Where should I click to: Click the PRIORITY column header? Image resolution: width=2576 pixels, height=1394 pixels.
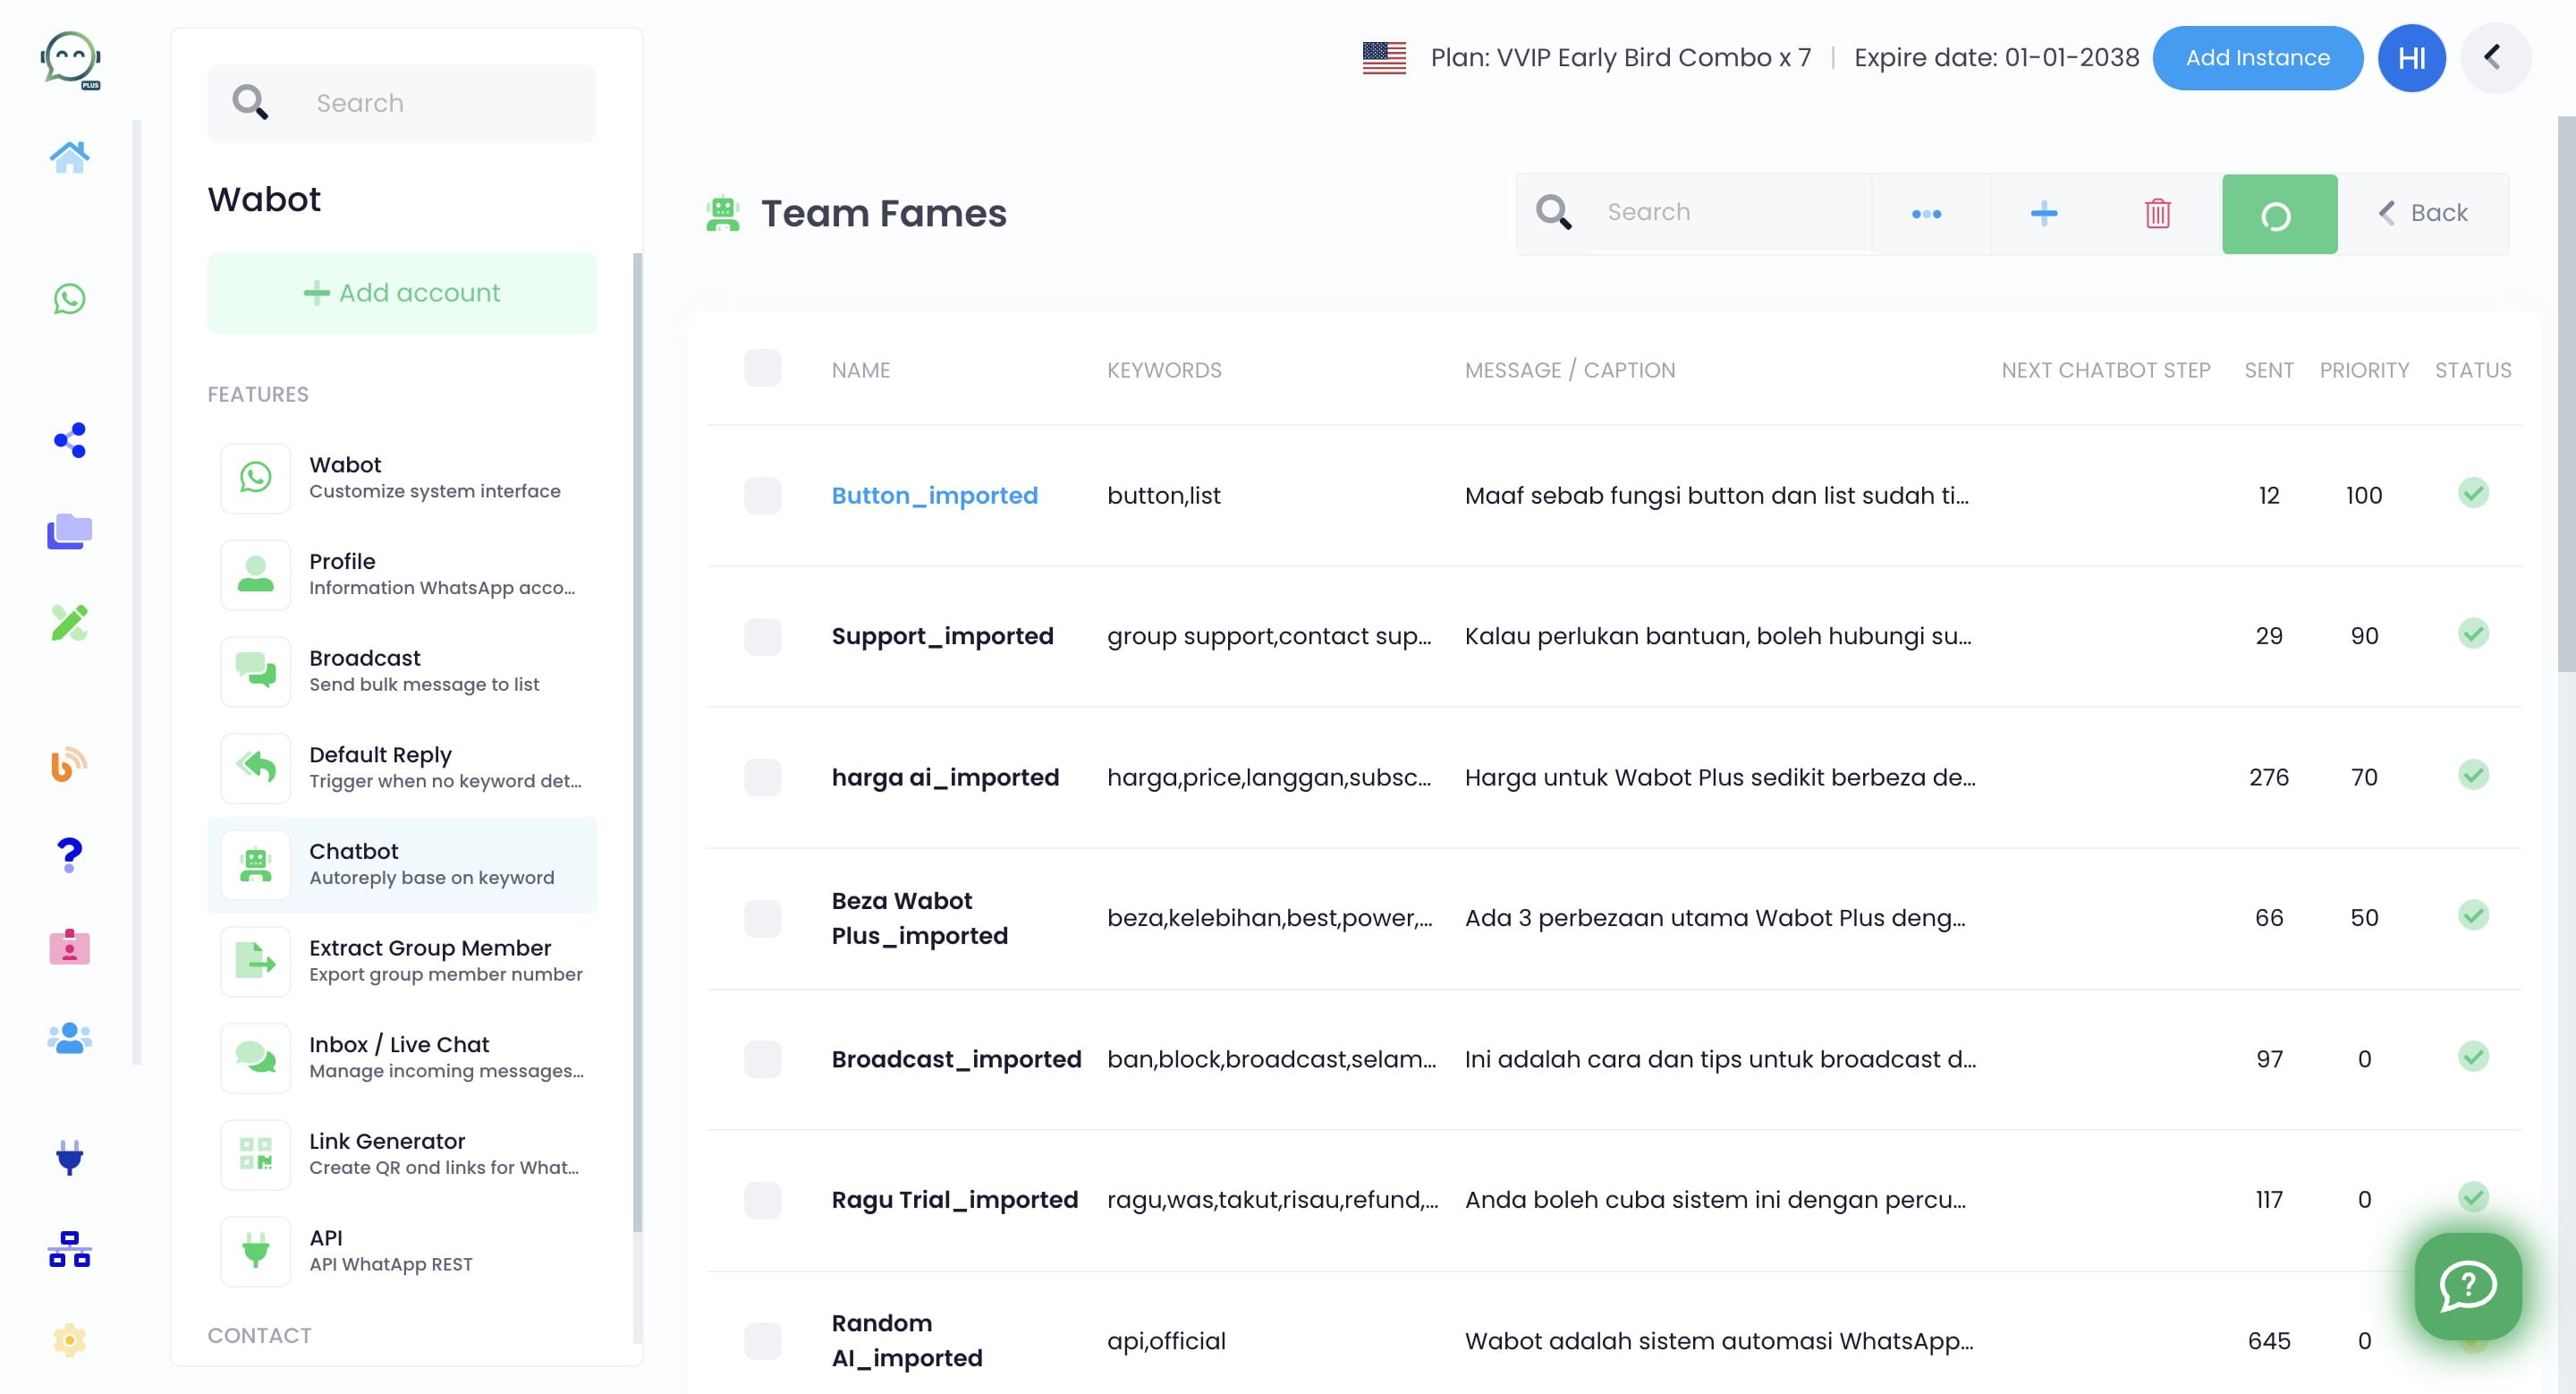pyautogui.click(x=2363, y=370)
